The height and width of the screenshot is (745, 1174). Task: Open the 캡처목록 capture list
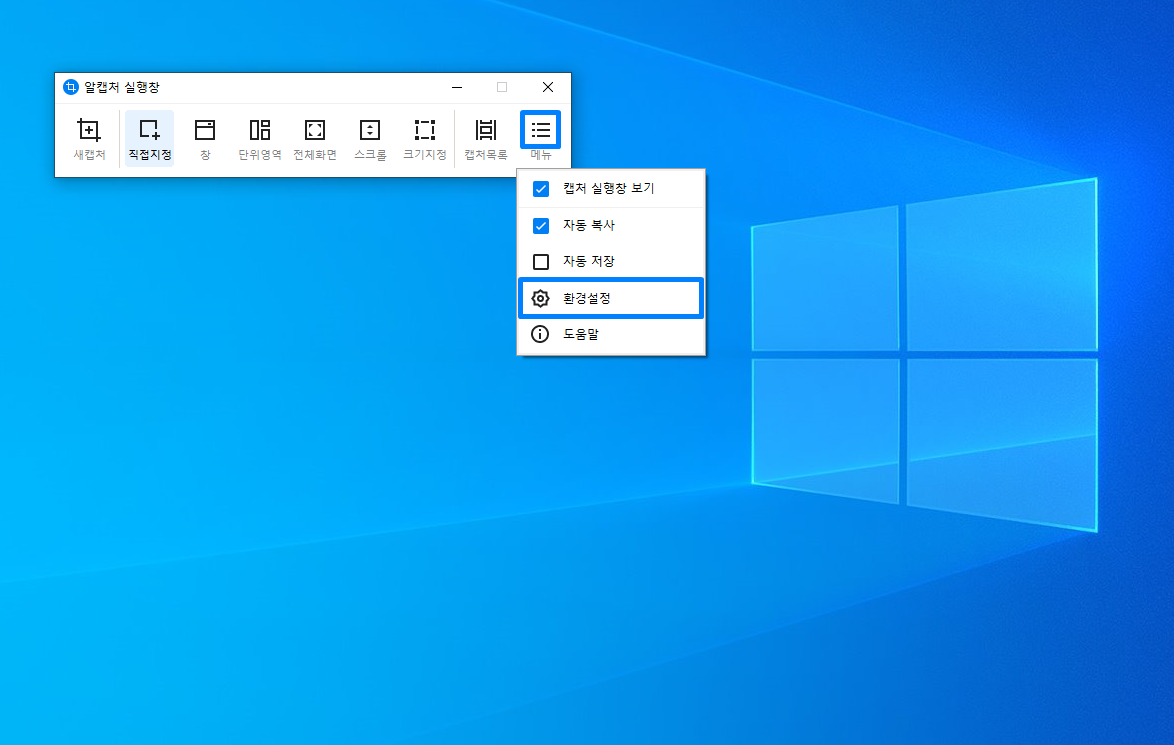(485, 139)
